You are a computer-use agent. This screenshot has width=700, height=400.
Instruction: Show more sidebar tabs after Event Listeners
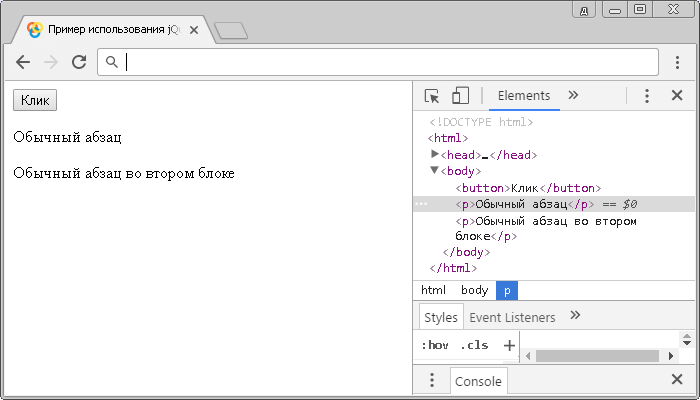pyautogui.click(x=575, y=315)
